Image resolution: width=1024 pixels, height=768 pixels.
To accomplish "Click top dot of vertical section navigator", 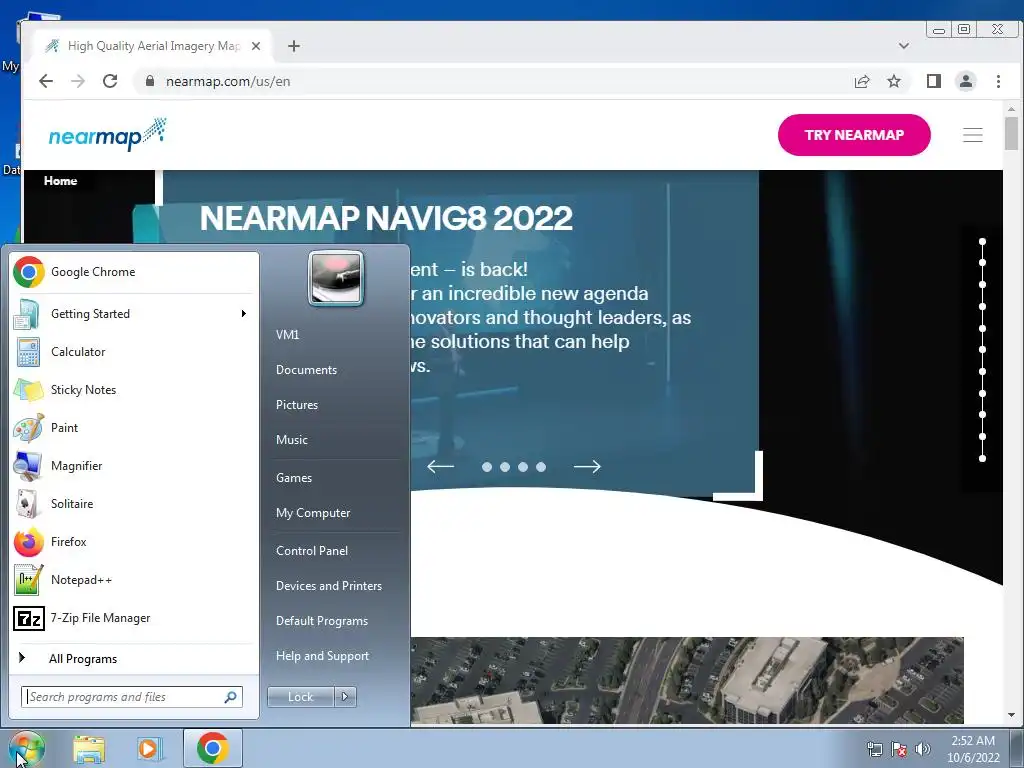I will [x=982, y=242].
